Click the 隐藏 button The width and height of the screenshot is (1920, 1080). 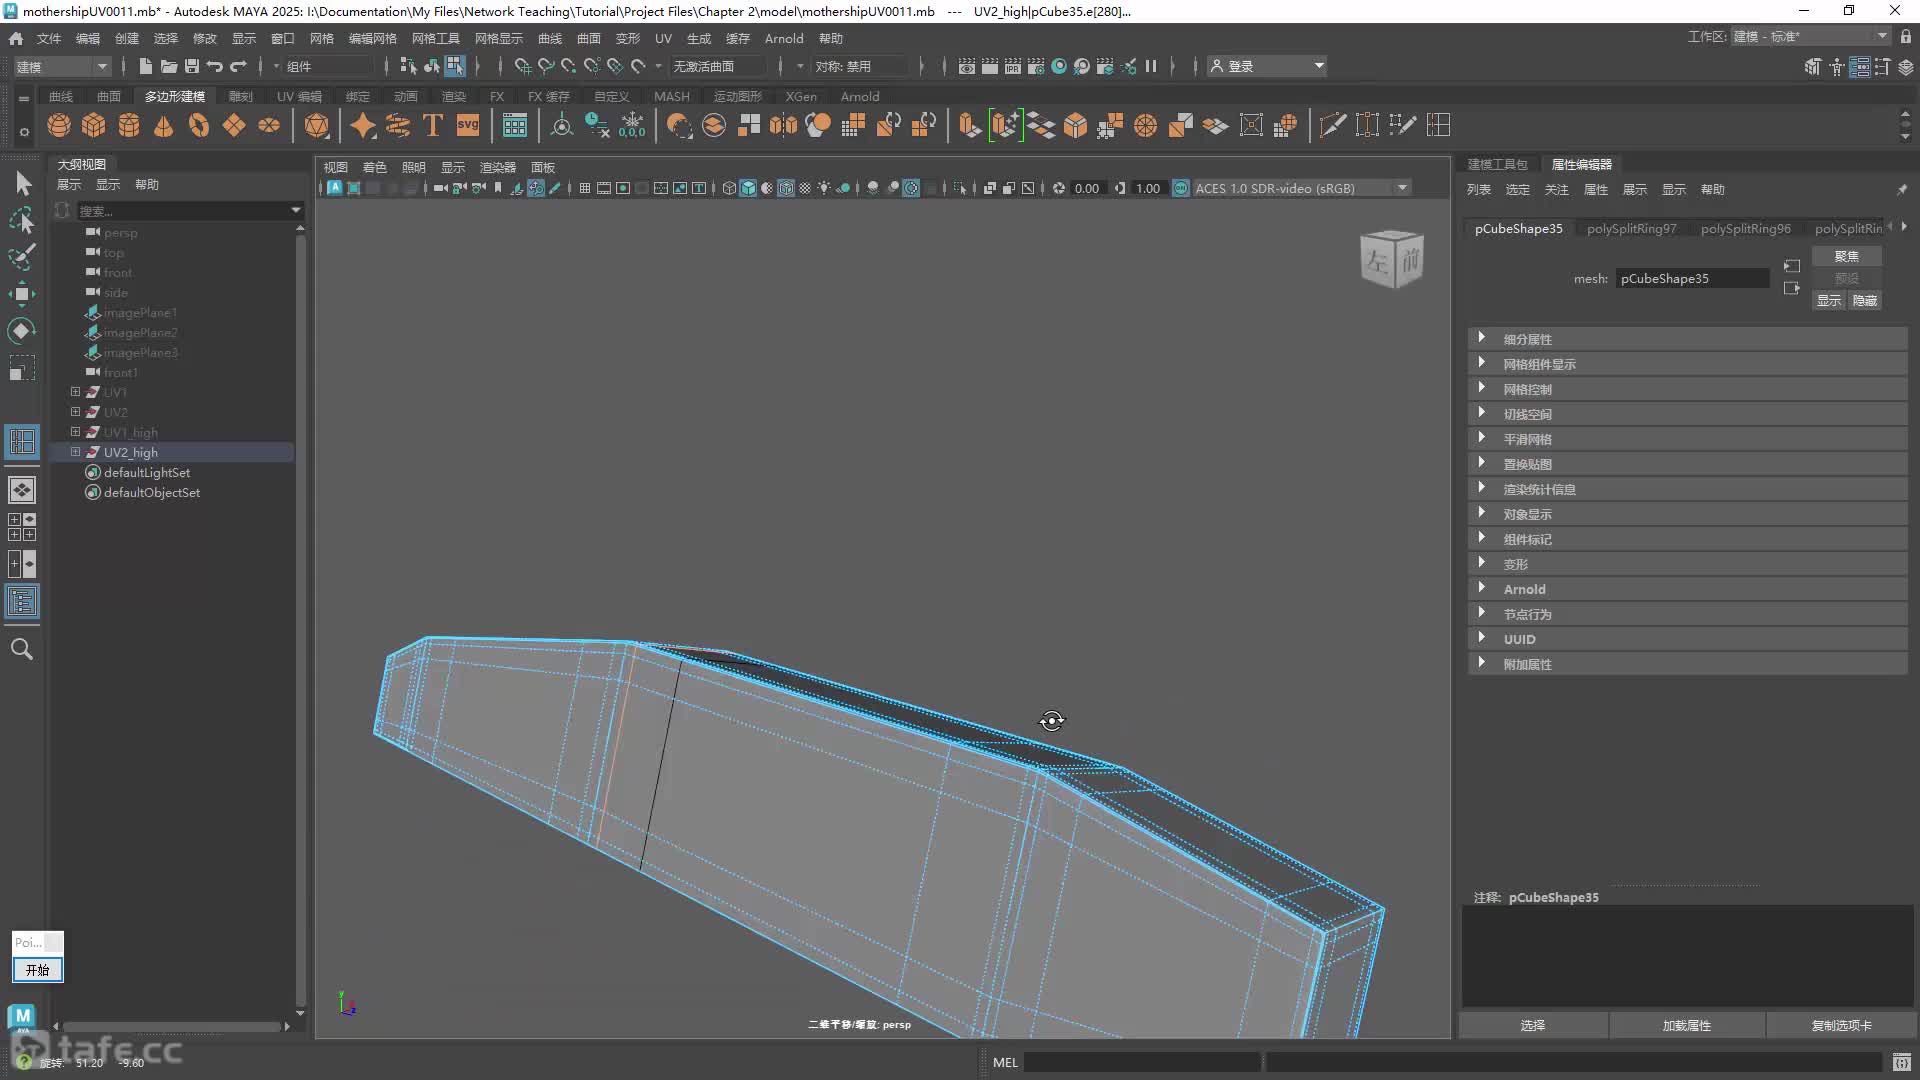(x=1864, y=300)
